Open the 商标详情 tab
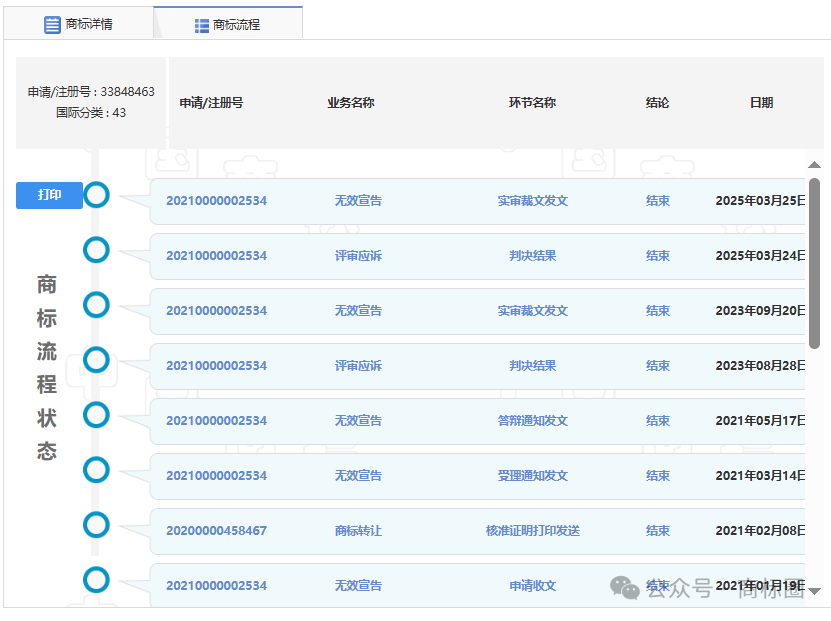 [x=78, y=24]
